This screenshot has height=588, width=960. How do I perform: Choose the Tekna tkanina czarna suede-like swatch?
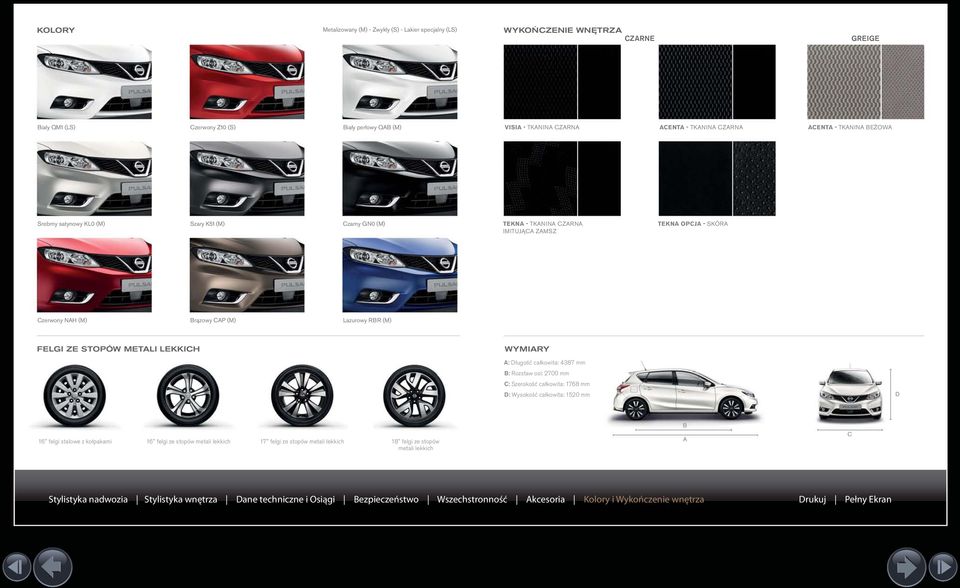pyautogui.click(x=562, y=178)
